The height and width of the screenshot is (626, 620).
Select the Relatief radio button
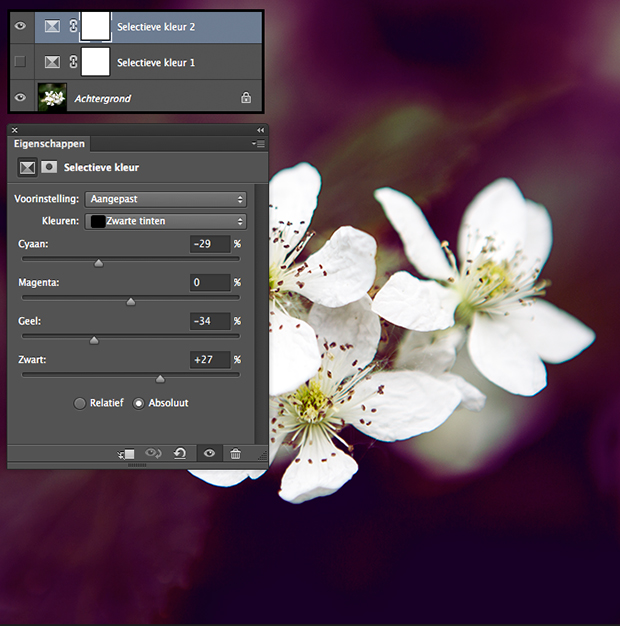click(x=79, y=403)
